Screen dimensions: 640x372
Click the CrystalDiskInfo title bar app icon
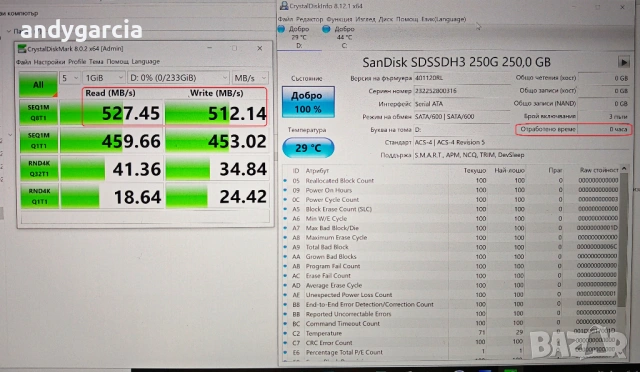pyautogui.click(x=284, y=5)
